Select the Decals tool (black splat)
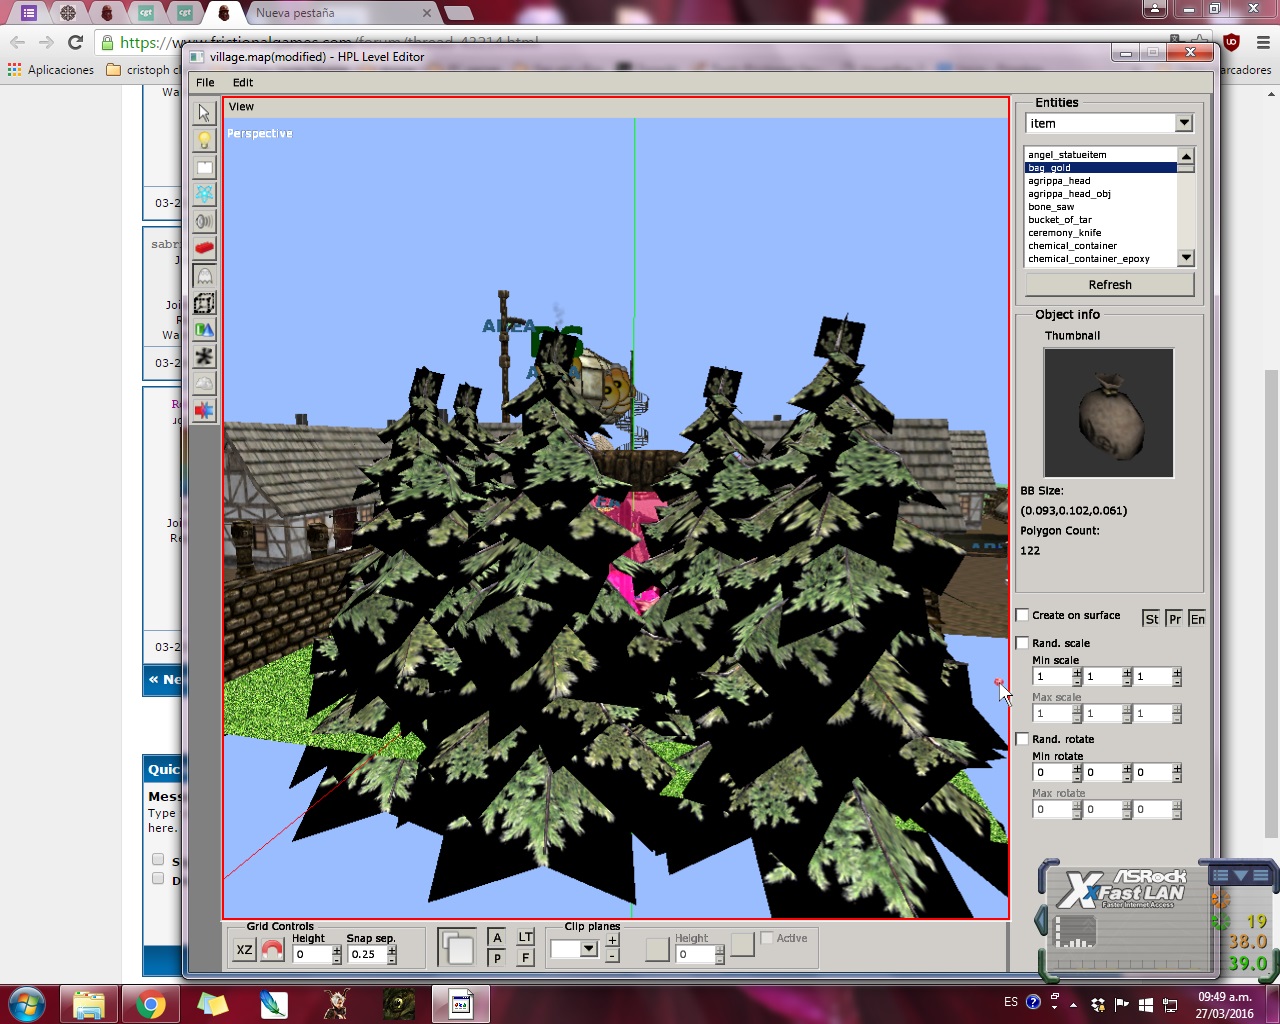Viewport: 1280px width, 1024px height. pyautogui.click(x=204, y=356)
